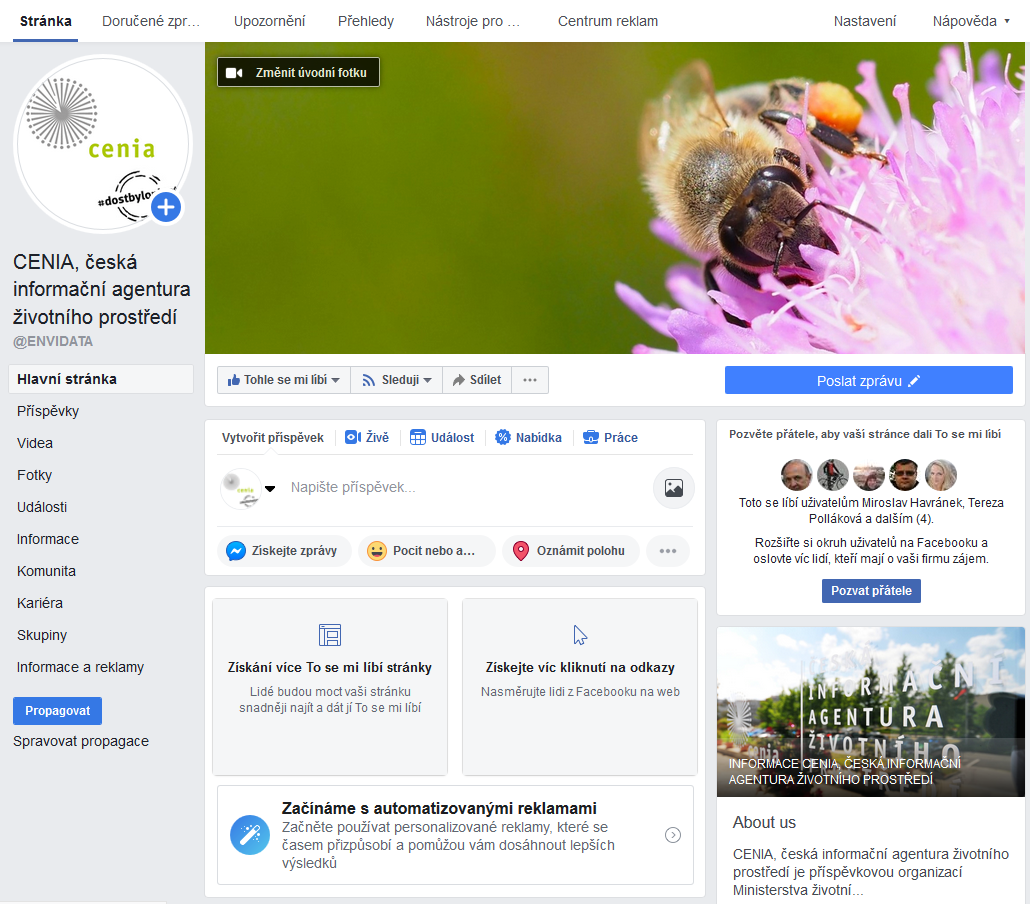The image size is (1030, 904).
Task: Click the smiley emoji icon for Pocit nebo a...
Action: 376,551
